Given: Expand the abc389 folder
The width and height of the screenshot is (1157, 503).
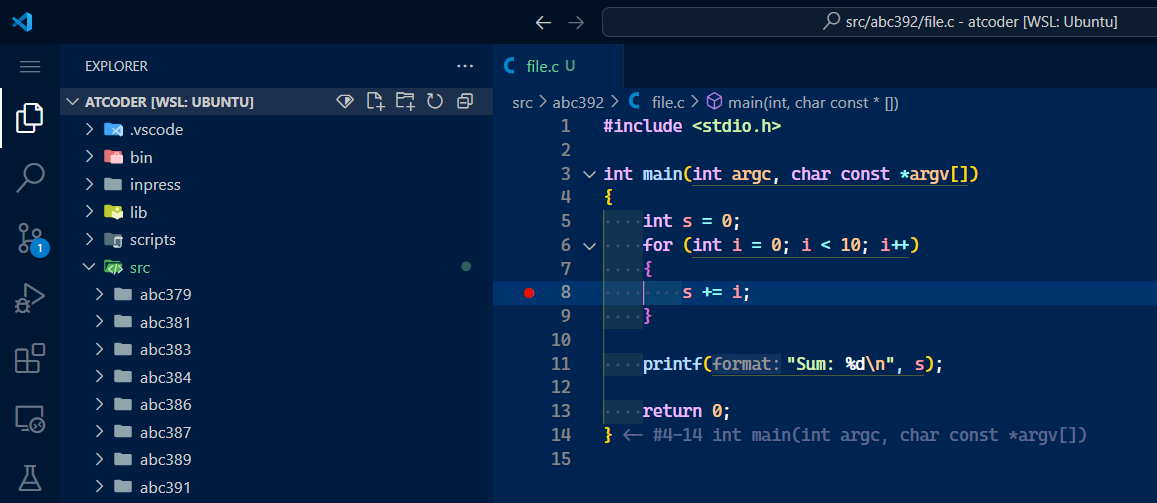Looking at the screenshot, I should pyautogui.click(x=100, y=460).
